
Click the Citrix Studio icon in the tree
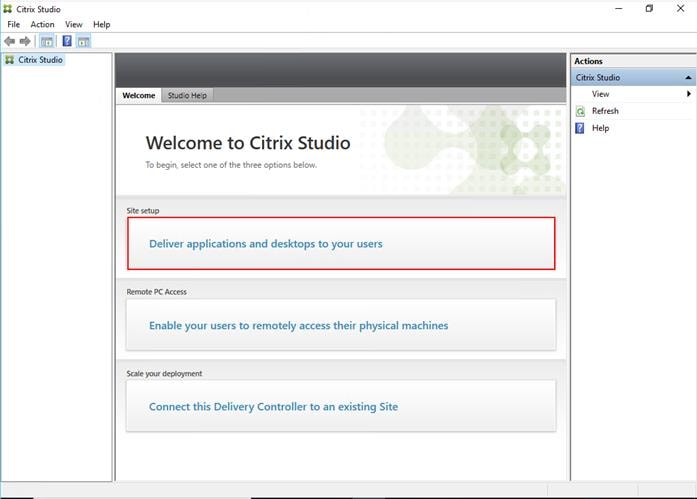coord(9,60)
